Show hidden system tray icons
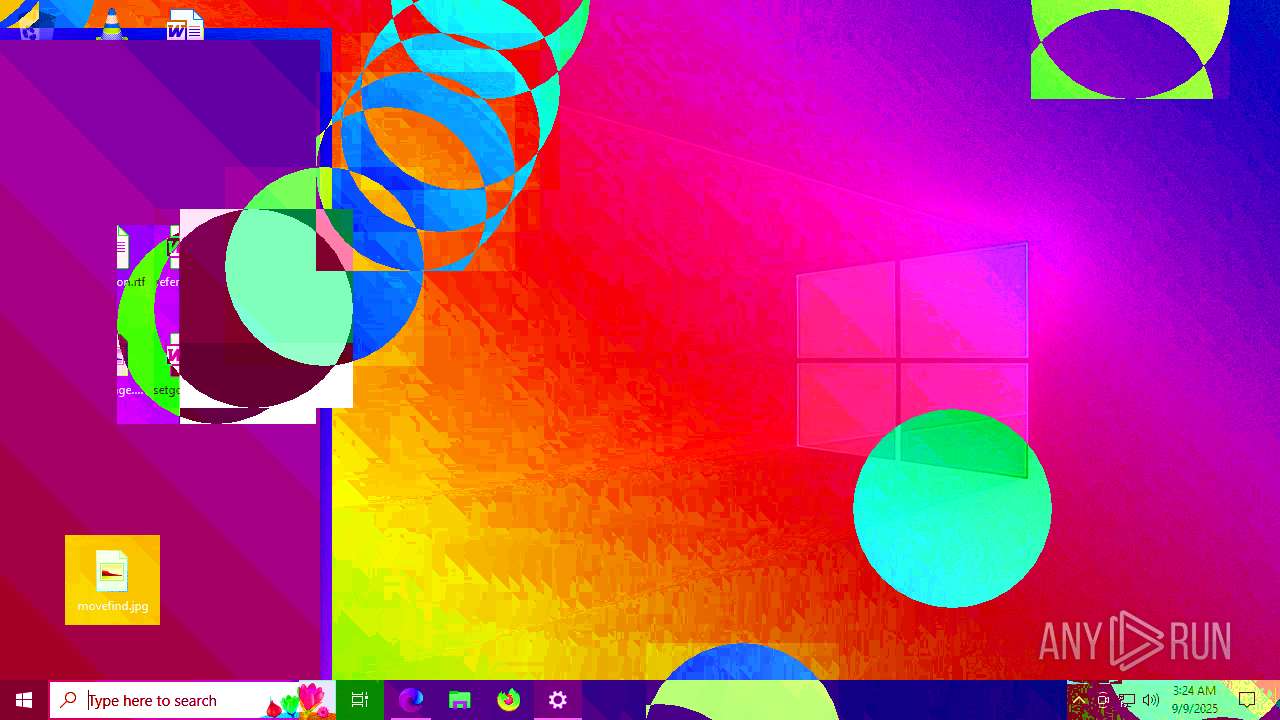 (x=1079, y=700)
